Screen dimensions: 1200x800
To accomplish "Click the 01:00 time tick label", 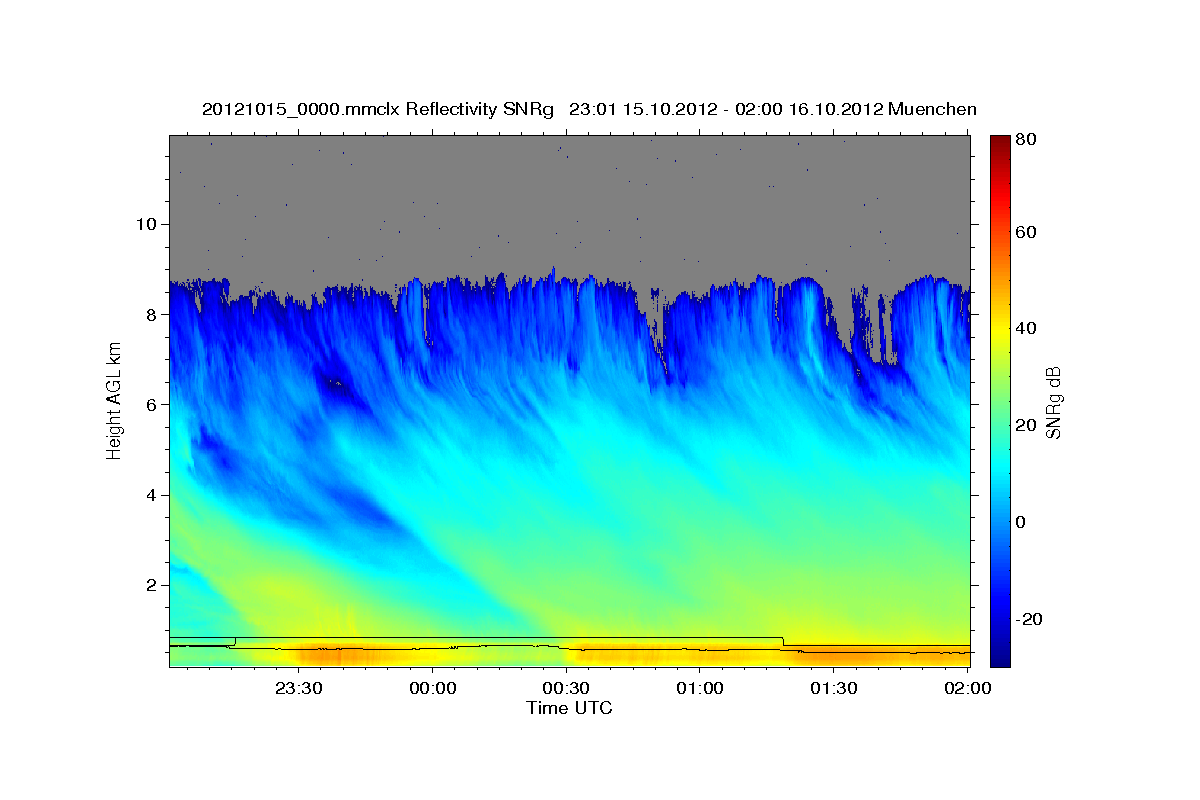I will [x=700, y=688].
